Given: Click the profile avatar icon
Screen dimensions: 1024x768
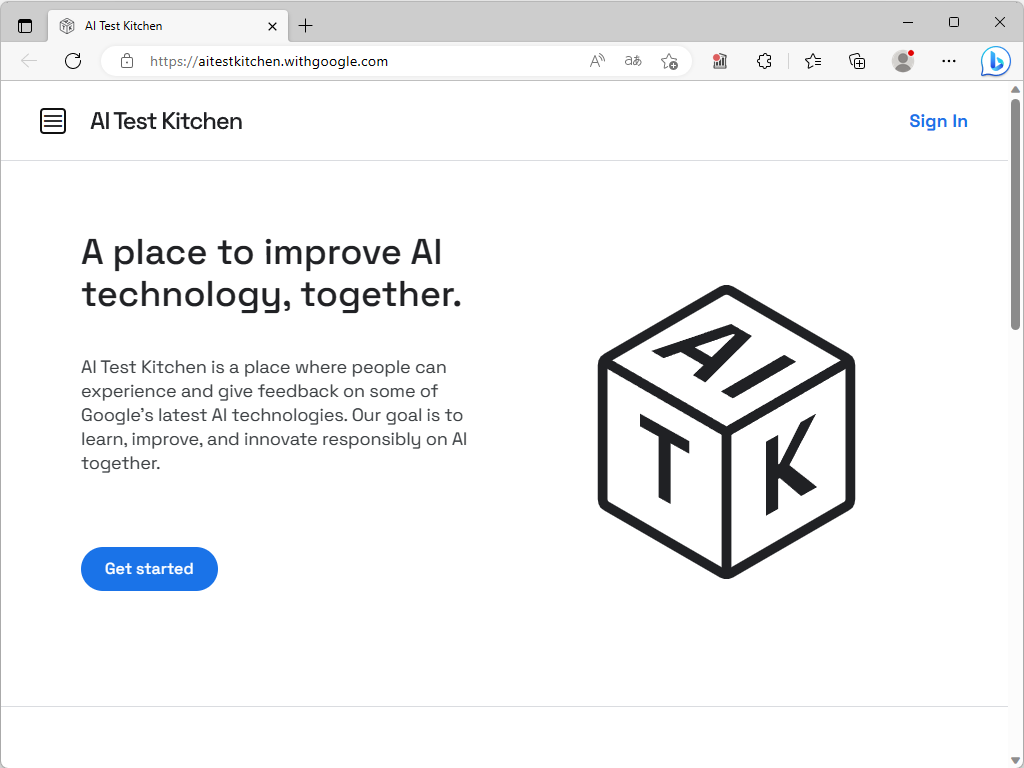Looking at the screenshot, I should point(901,61).
